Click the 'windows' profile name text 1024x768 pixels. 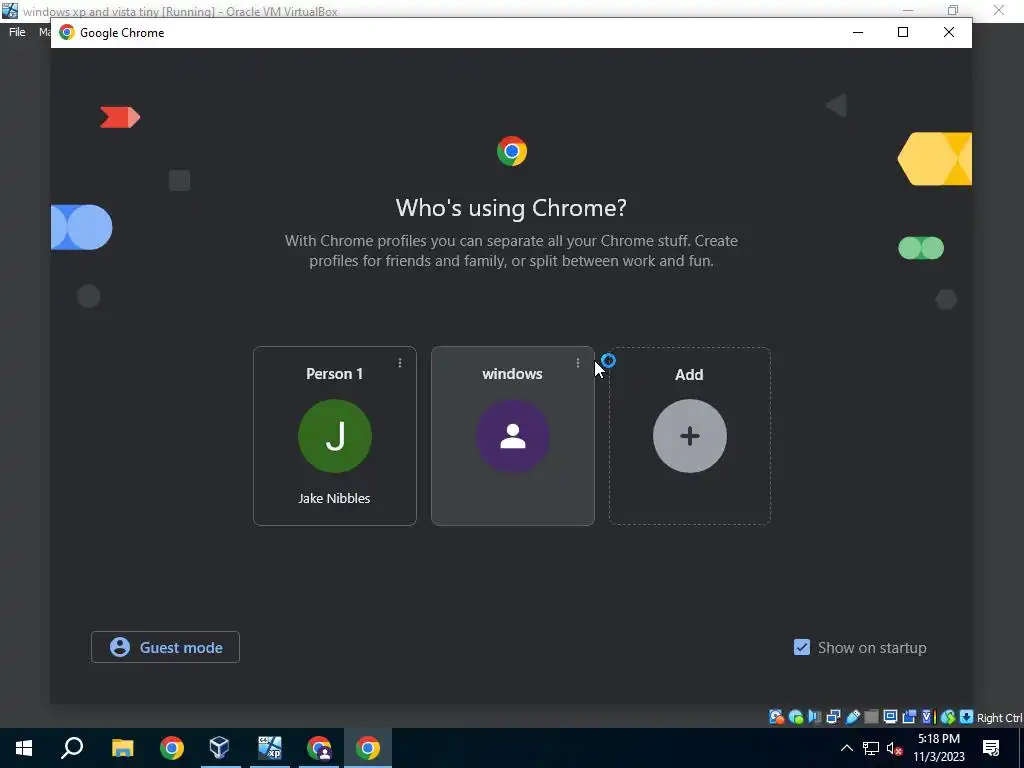512,374
